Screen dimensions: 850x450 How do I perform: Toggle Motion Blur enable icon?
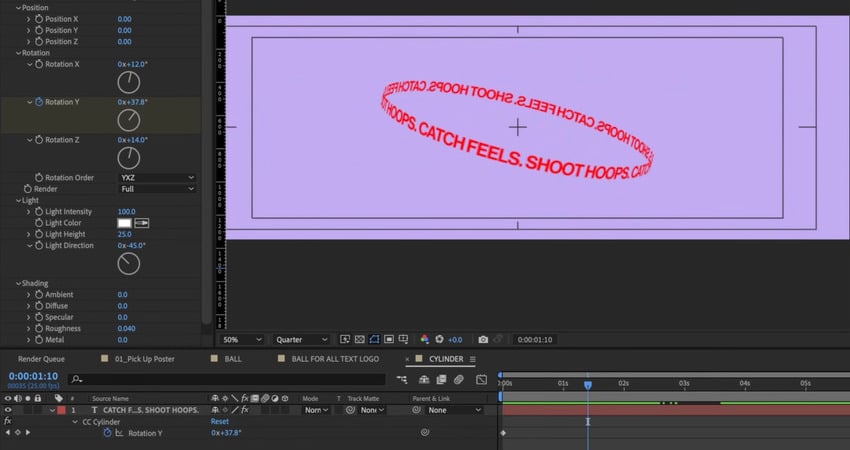(459, 380)
